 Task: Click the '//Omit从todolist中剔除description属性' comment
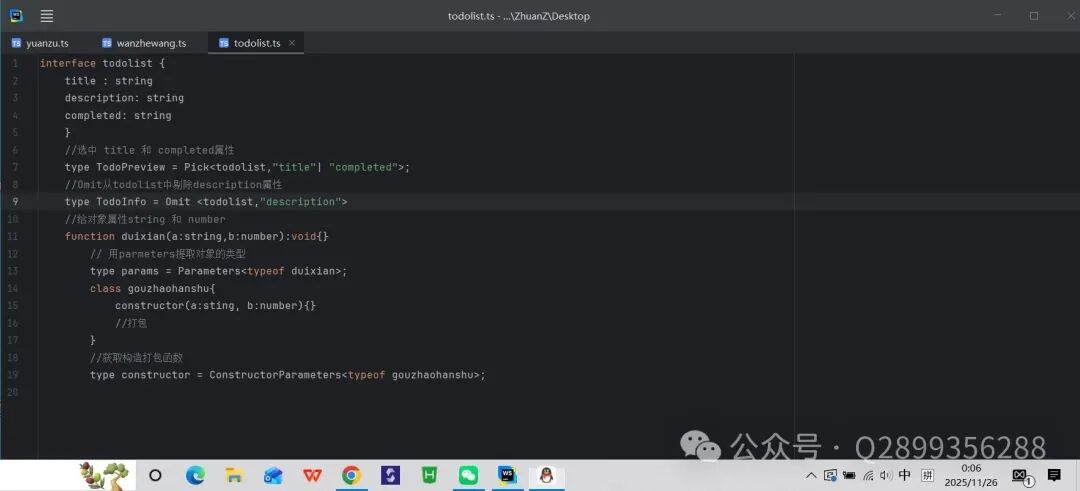(x=174, y=185)
